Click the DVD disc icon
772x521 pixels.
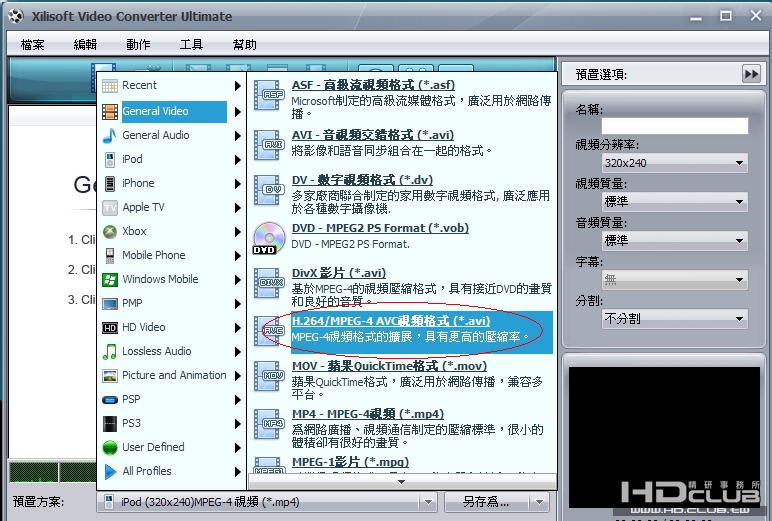269,238
